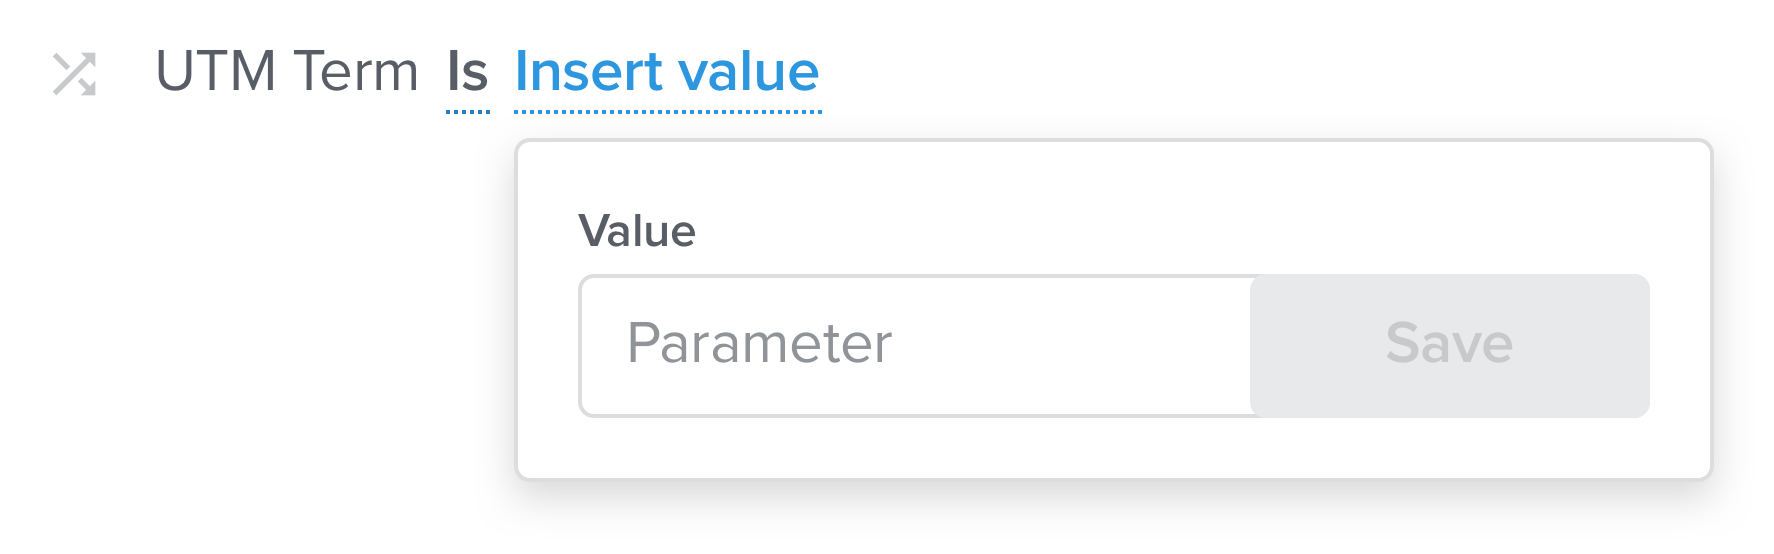This screenshot has width=1774, height=554.
Task: Activate the Value entry box
Action: click(x=915, y=345)
